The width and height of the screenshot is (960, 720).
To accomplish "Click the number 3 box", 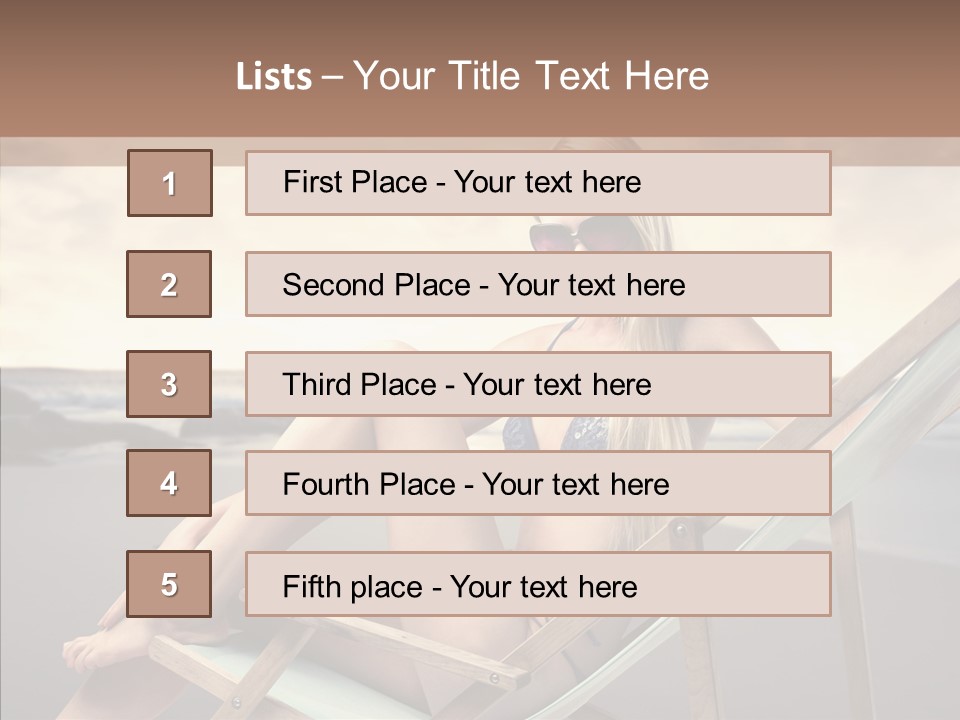I will point(169,384).
